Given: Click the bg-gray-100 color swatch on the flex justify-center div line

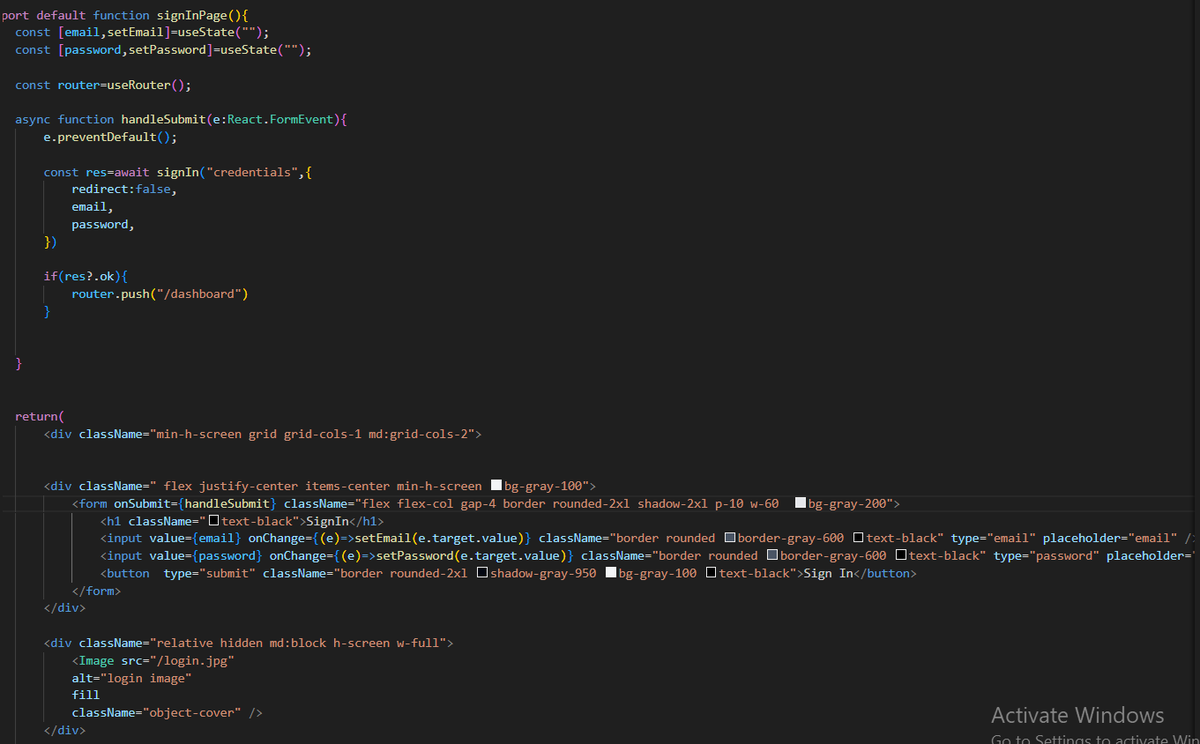Looking at the screenshot, I should [x=496, y=486].
